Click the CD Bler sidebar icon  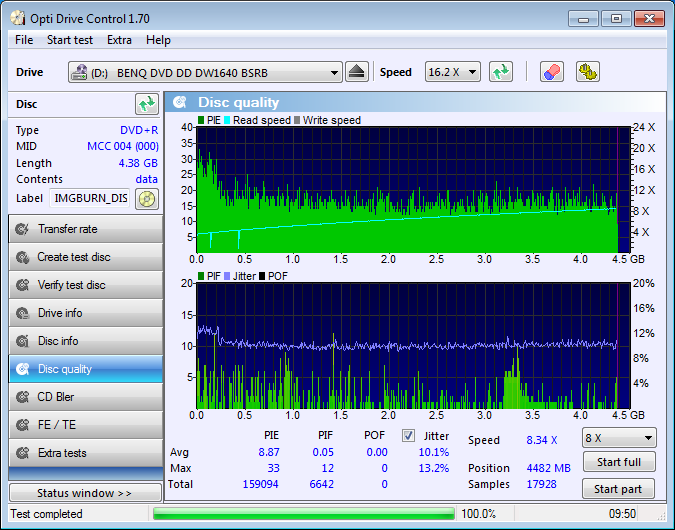click(x=22, y=397)
